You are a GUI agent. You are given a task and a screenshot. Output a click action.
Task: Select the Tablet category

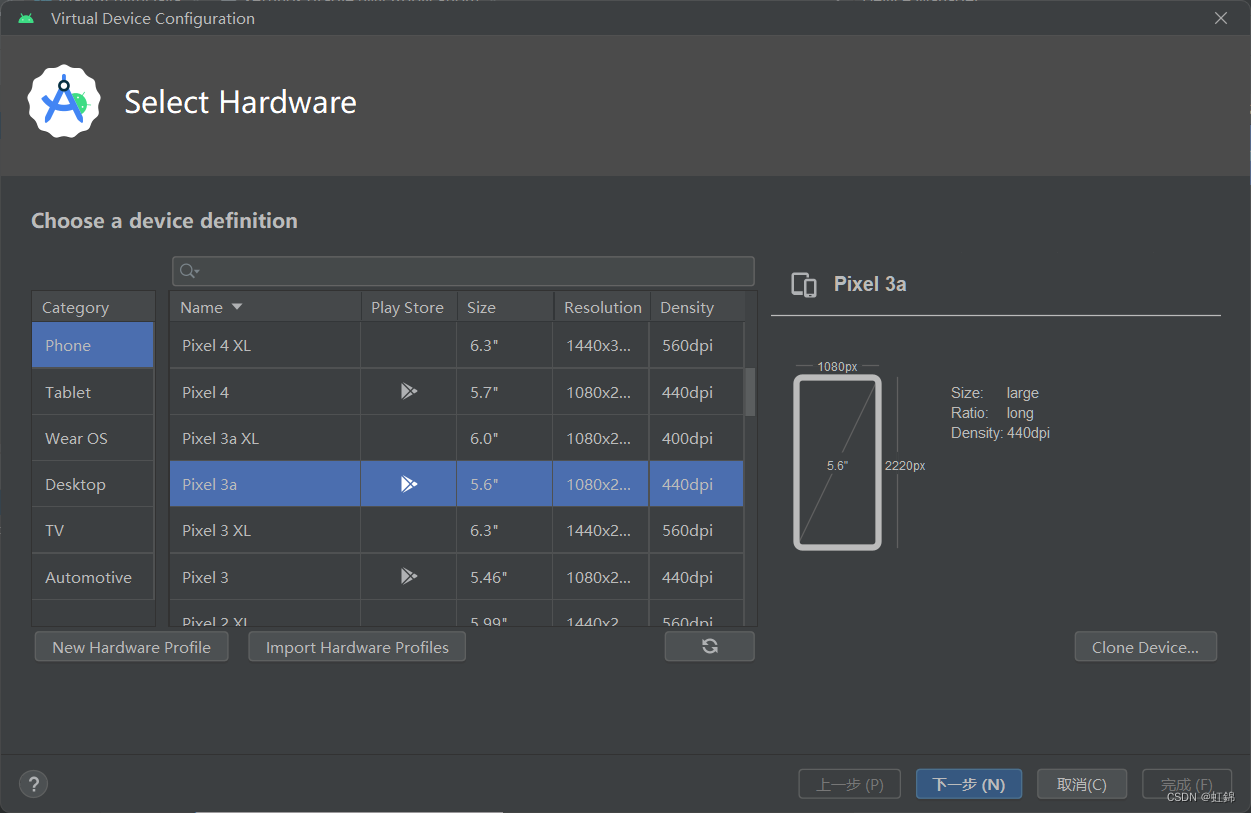pyautogui.click(x=68, y=392)
